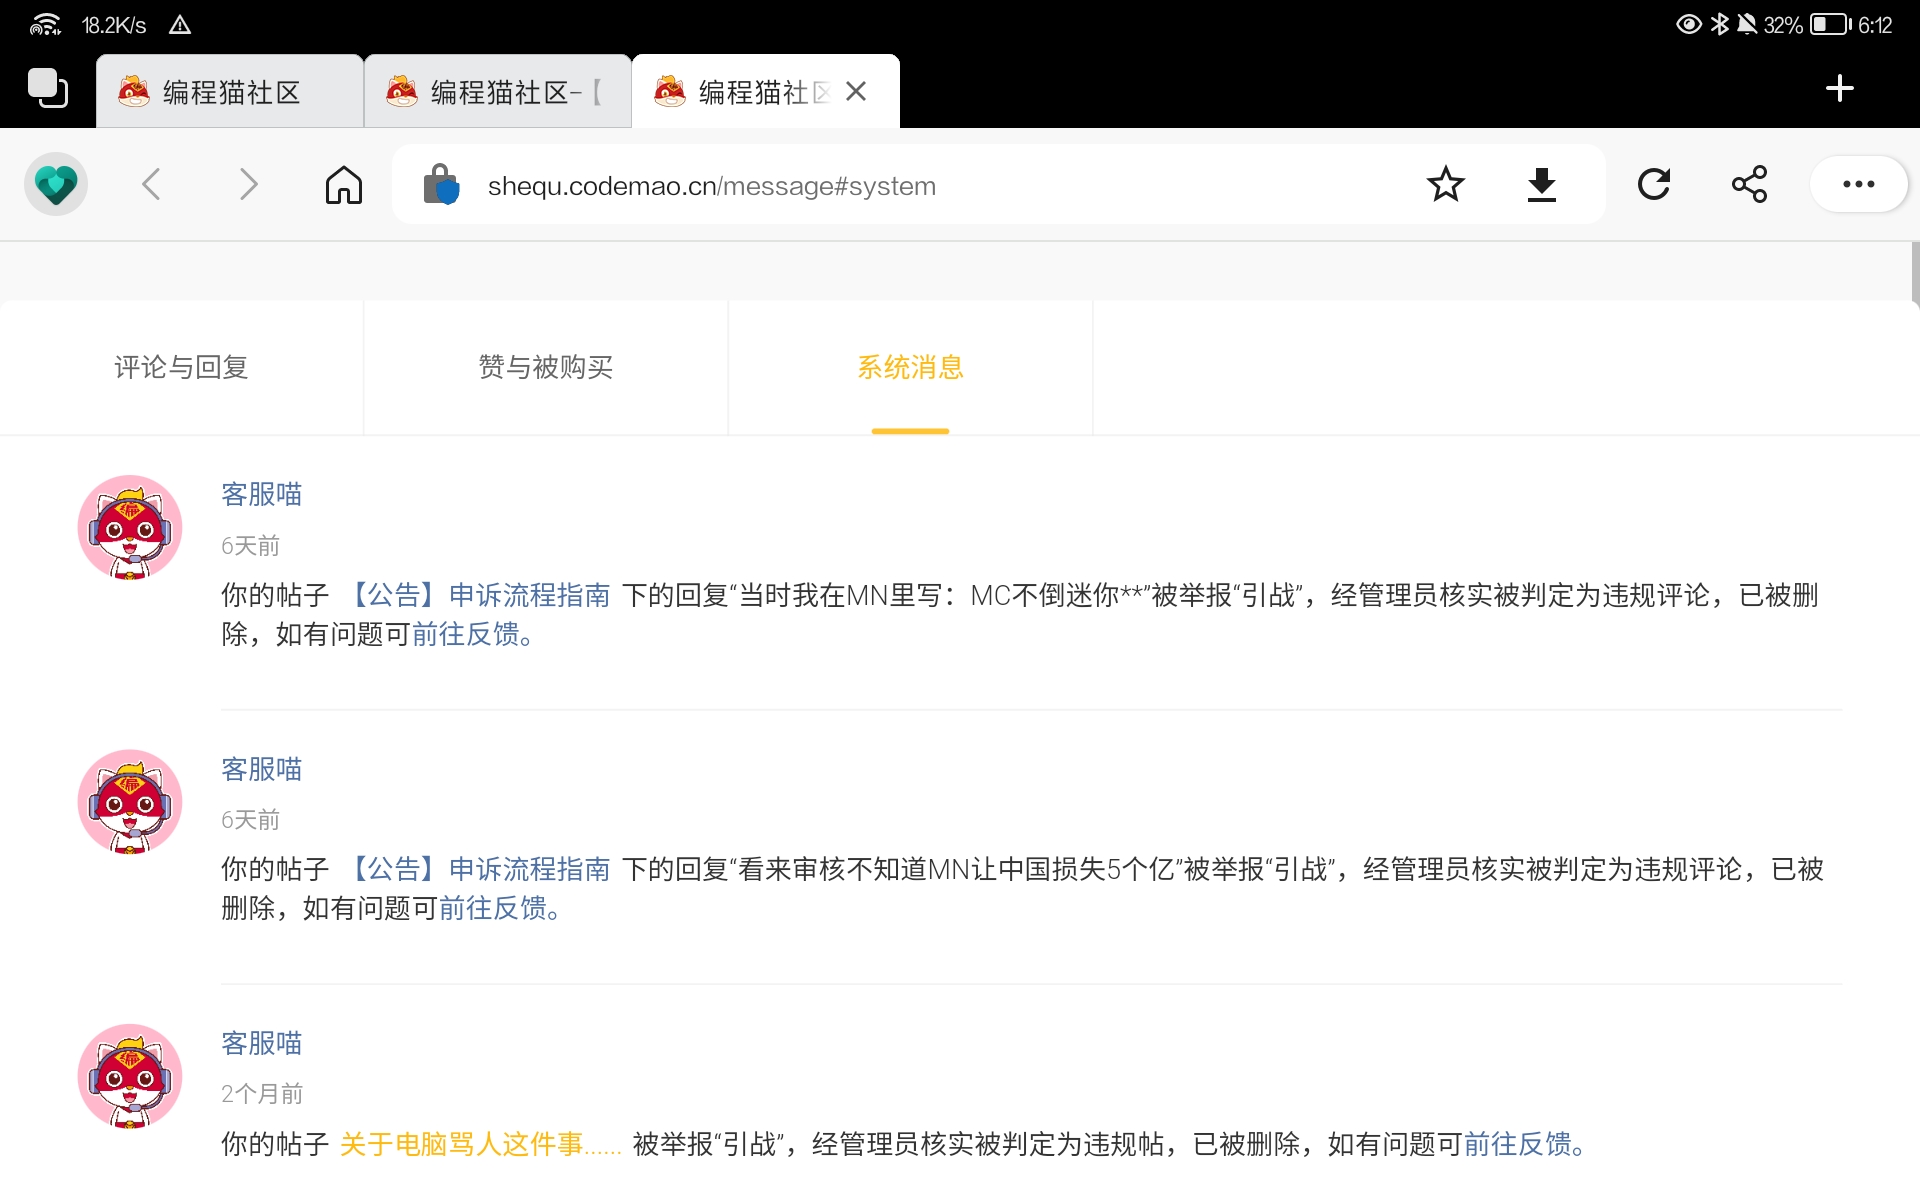
Task: Go back to previous page
Action: pos(151,184)
